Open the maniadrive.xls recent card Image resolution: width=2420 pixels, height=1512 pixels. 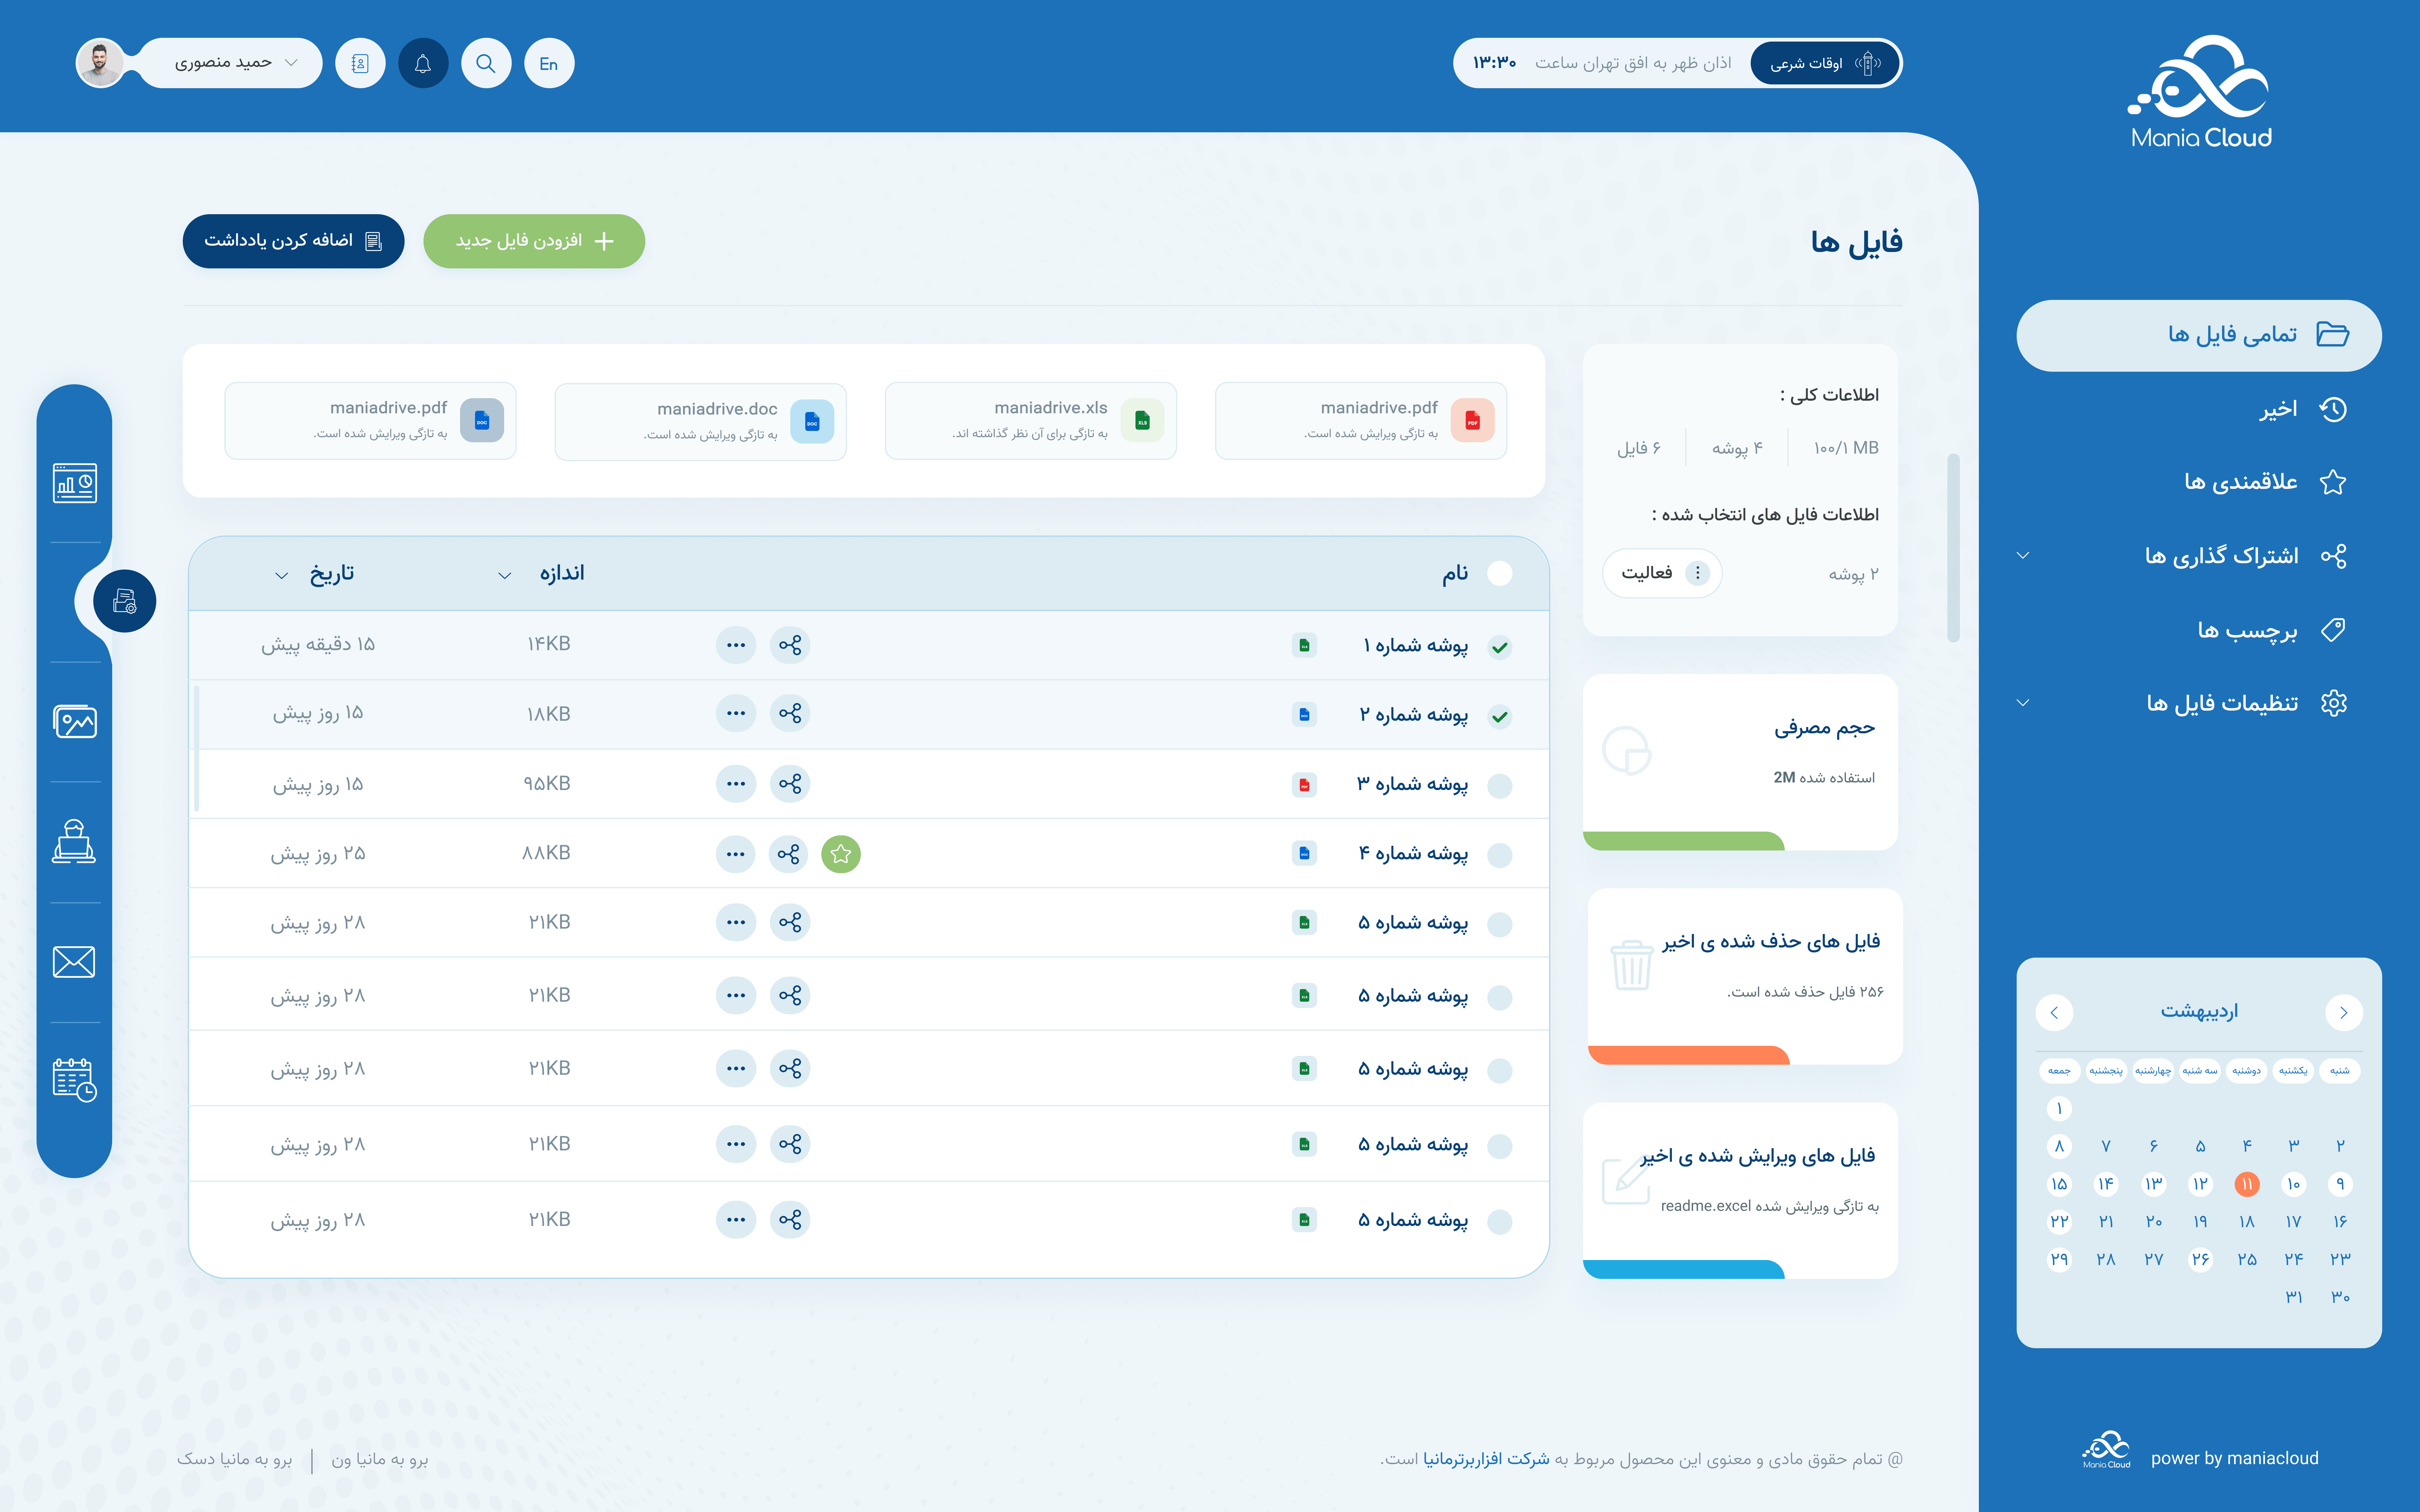point(1031,421)
